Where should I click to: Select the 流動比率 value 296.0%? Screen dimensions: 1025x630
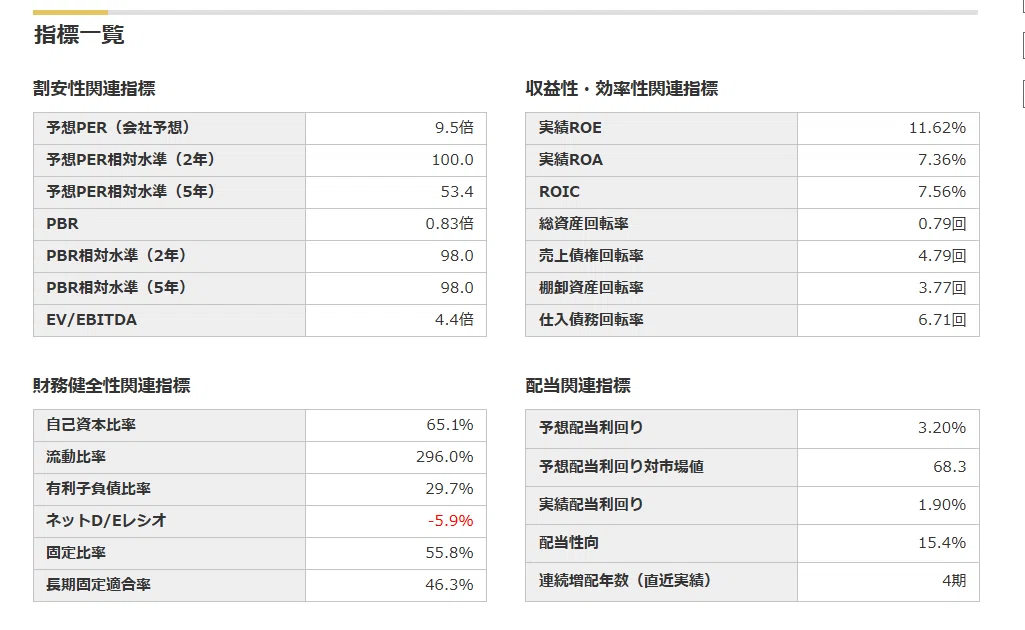click(x=445, y=457)
